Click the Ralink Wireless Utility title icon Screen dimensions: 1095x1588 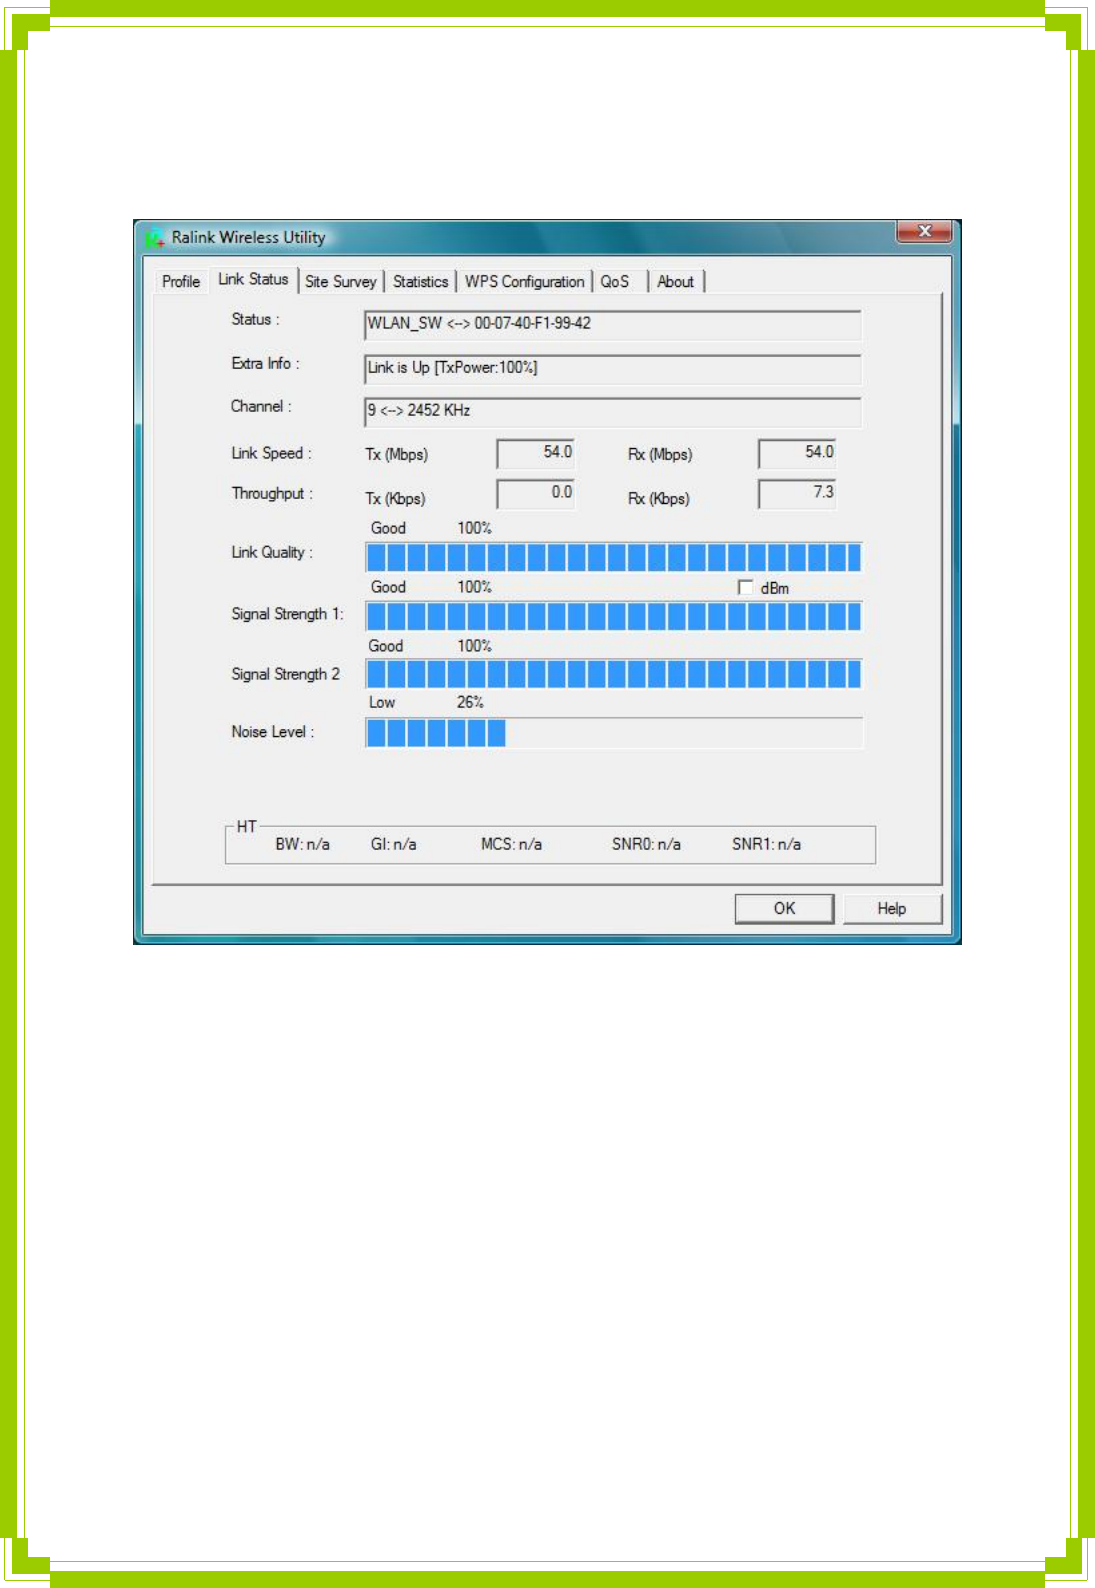click(x=155, y=238)
